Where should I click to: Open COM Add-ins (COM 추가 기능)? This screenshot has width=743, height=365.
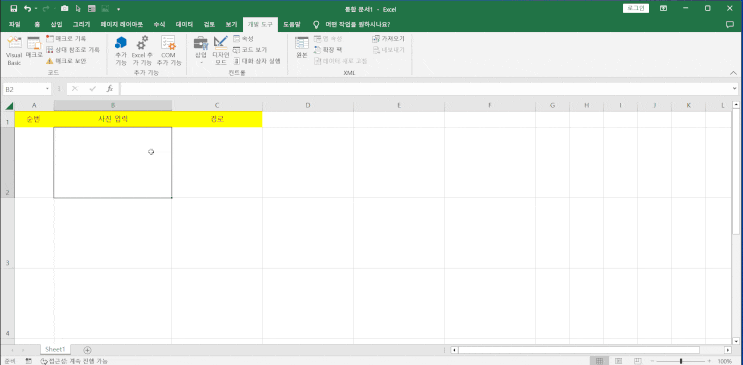coord(169,51)
